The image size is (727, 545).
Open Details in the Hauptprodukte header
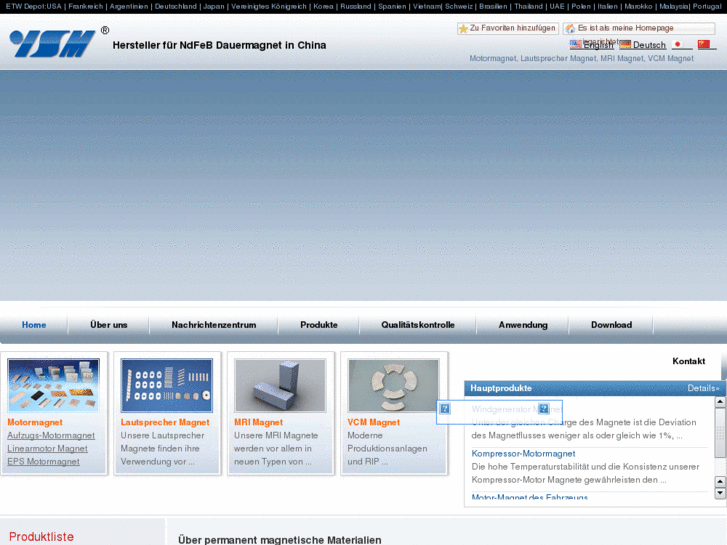coord(703,388)
